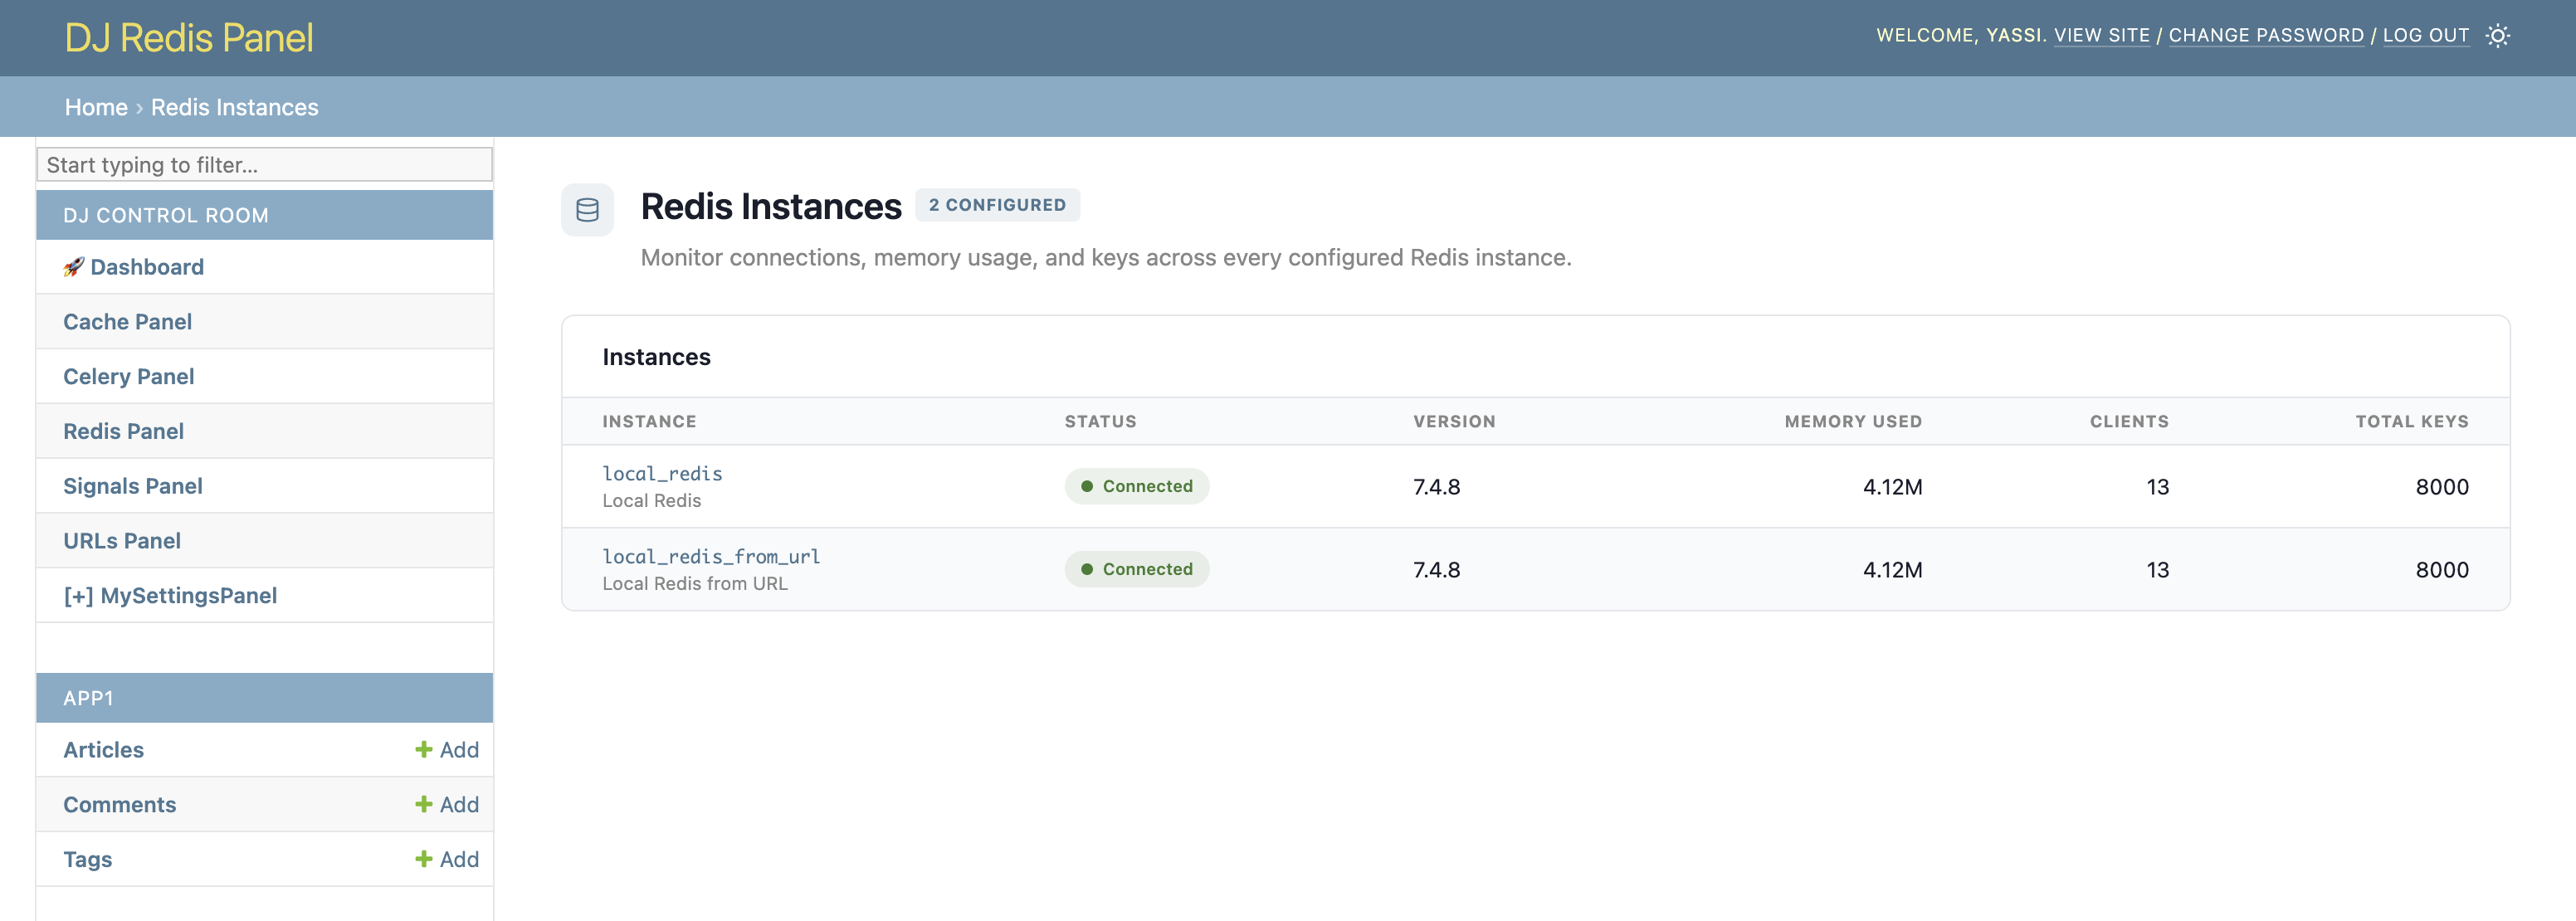Click the plus icon next to Comments
This screenshot has width=2576, height=921.
(x=423, y=804)
